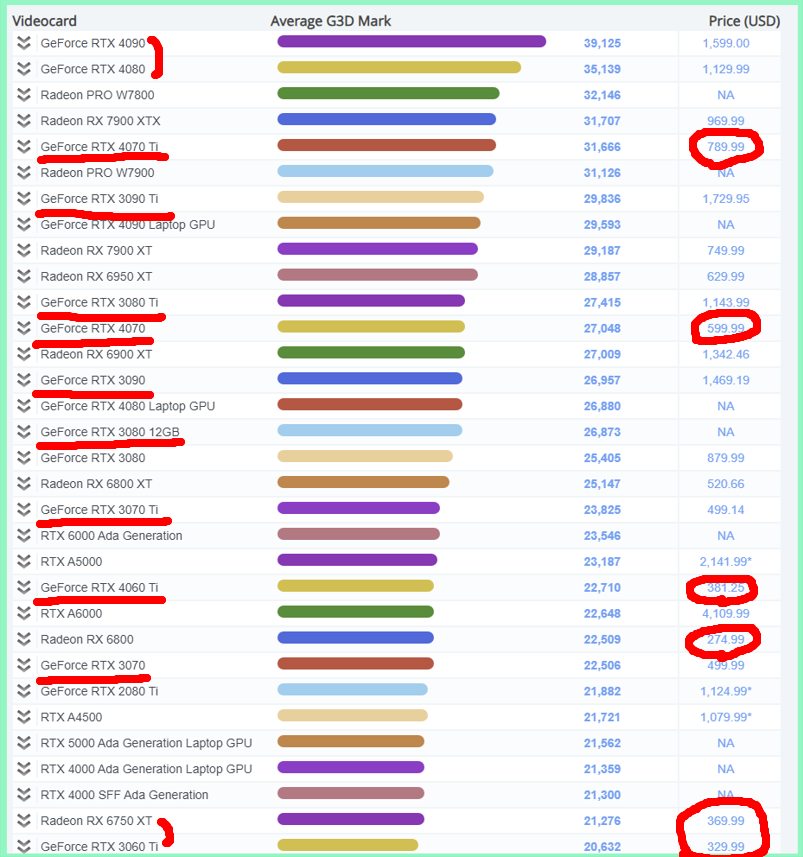Click the price 1,599.00
803x857 pixels.
[726, 43]
